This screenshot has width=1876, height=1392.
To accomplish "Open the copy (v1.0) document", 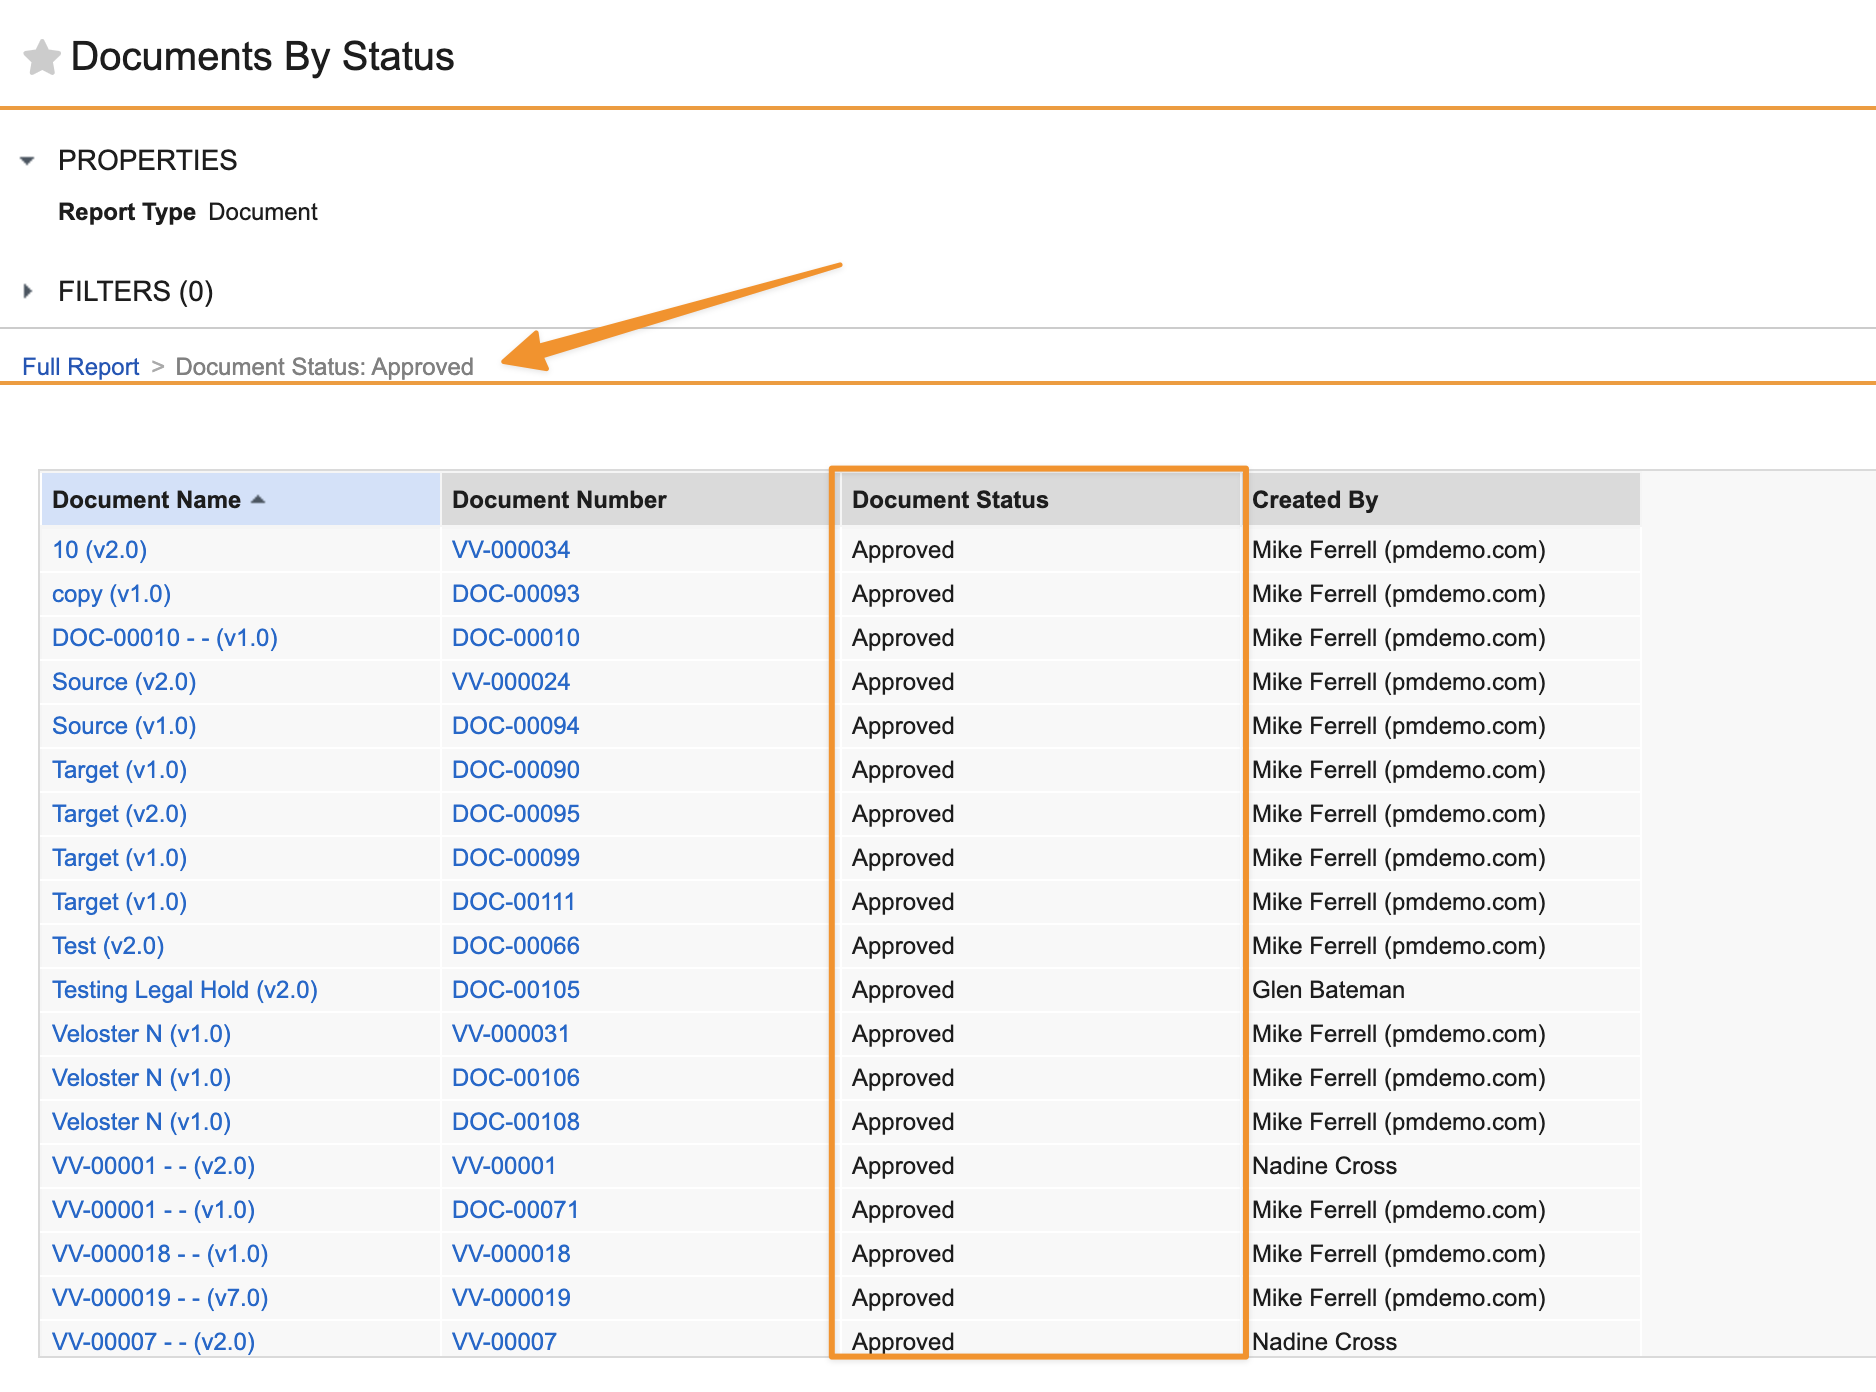I will point(112,594).
